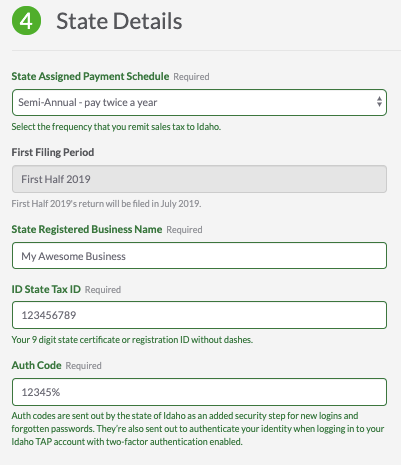Click the State Details heading
The height and width of the screenshot is (465, 401).
[119, 21]
